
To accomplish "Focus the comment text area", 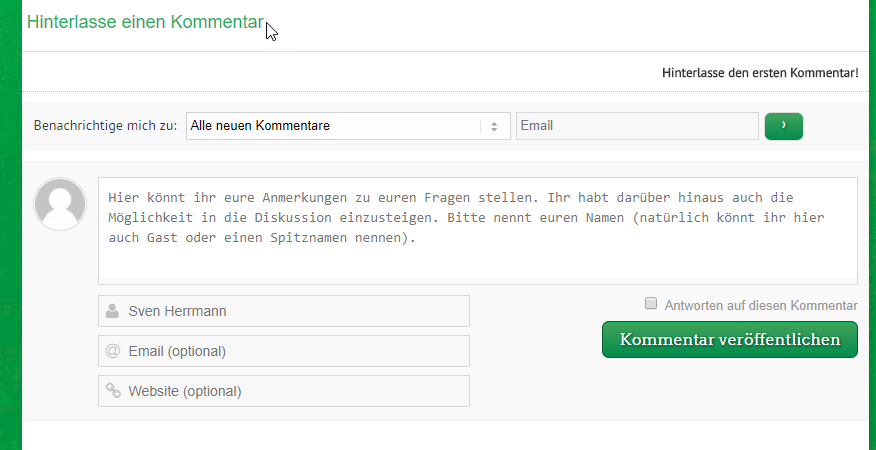I will [478, 231].
